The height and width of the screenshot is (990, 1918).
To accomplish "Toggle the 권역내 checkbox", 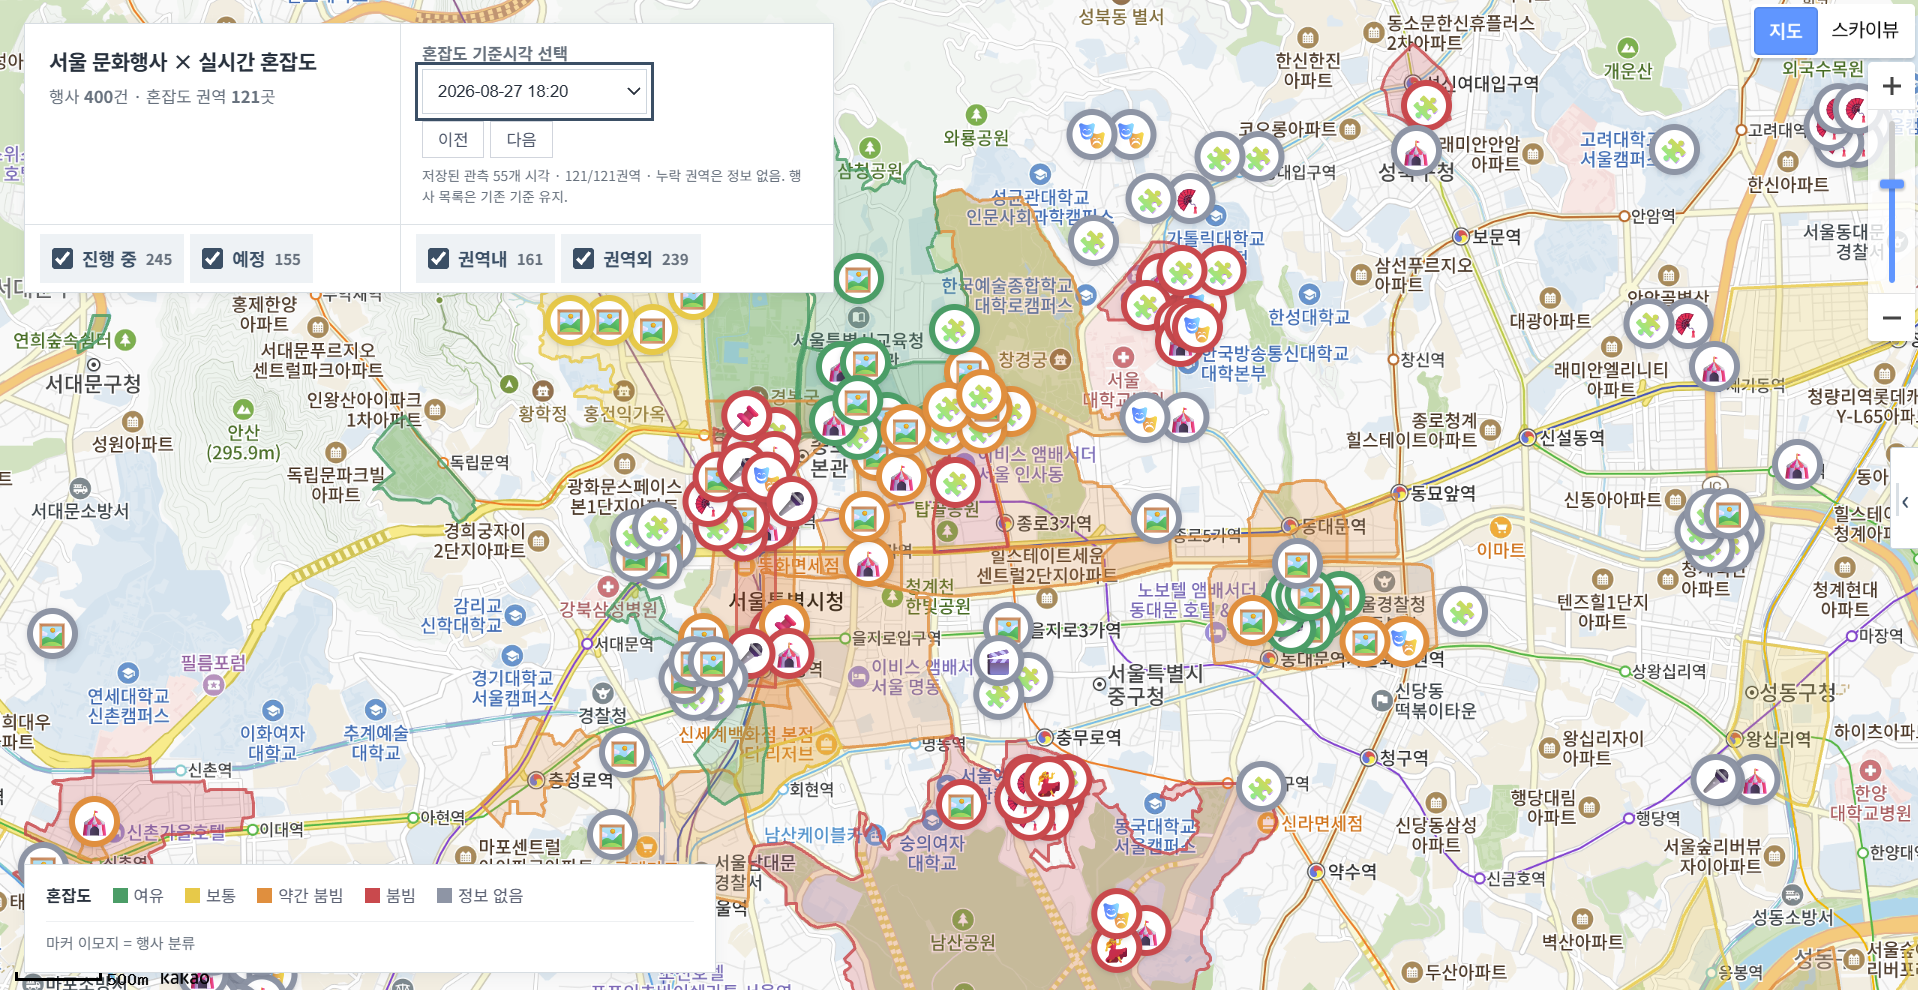I will pos(438,259).
